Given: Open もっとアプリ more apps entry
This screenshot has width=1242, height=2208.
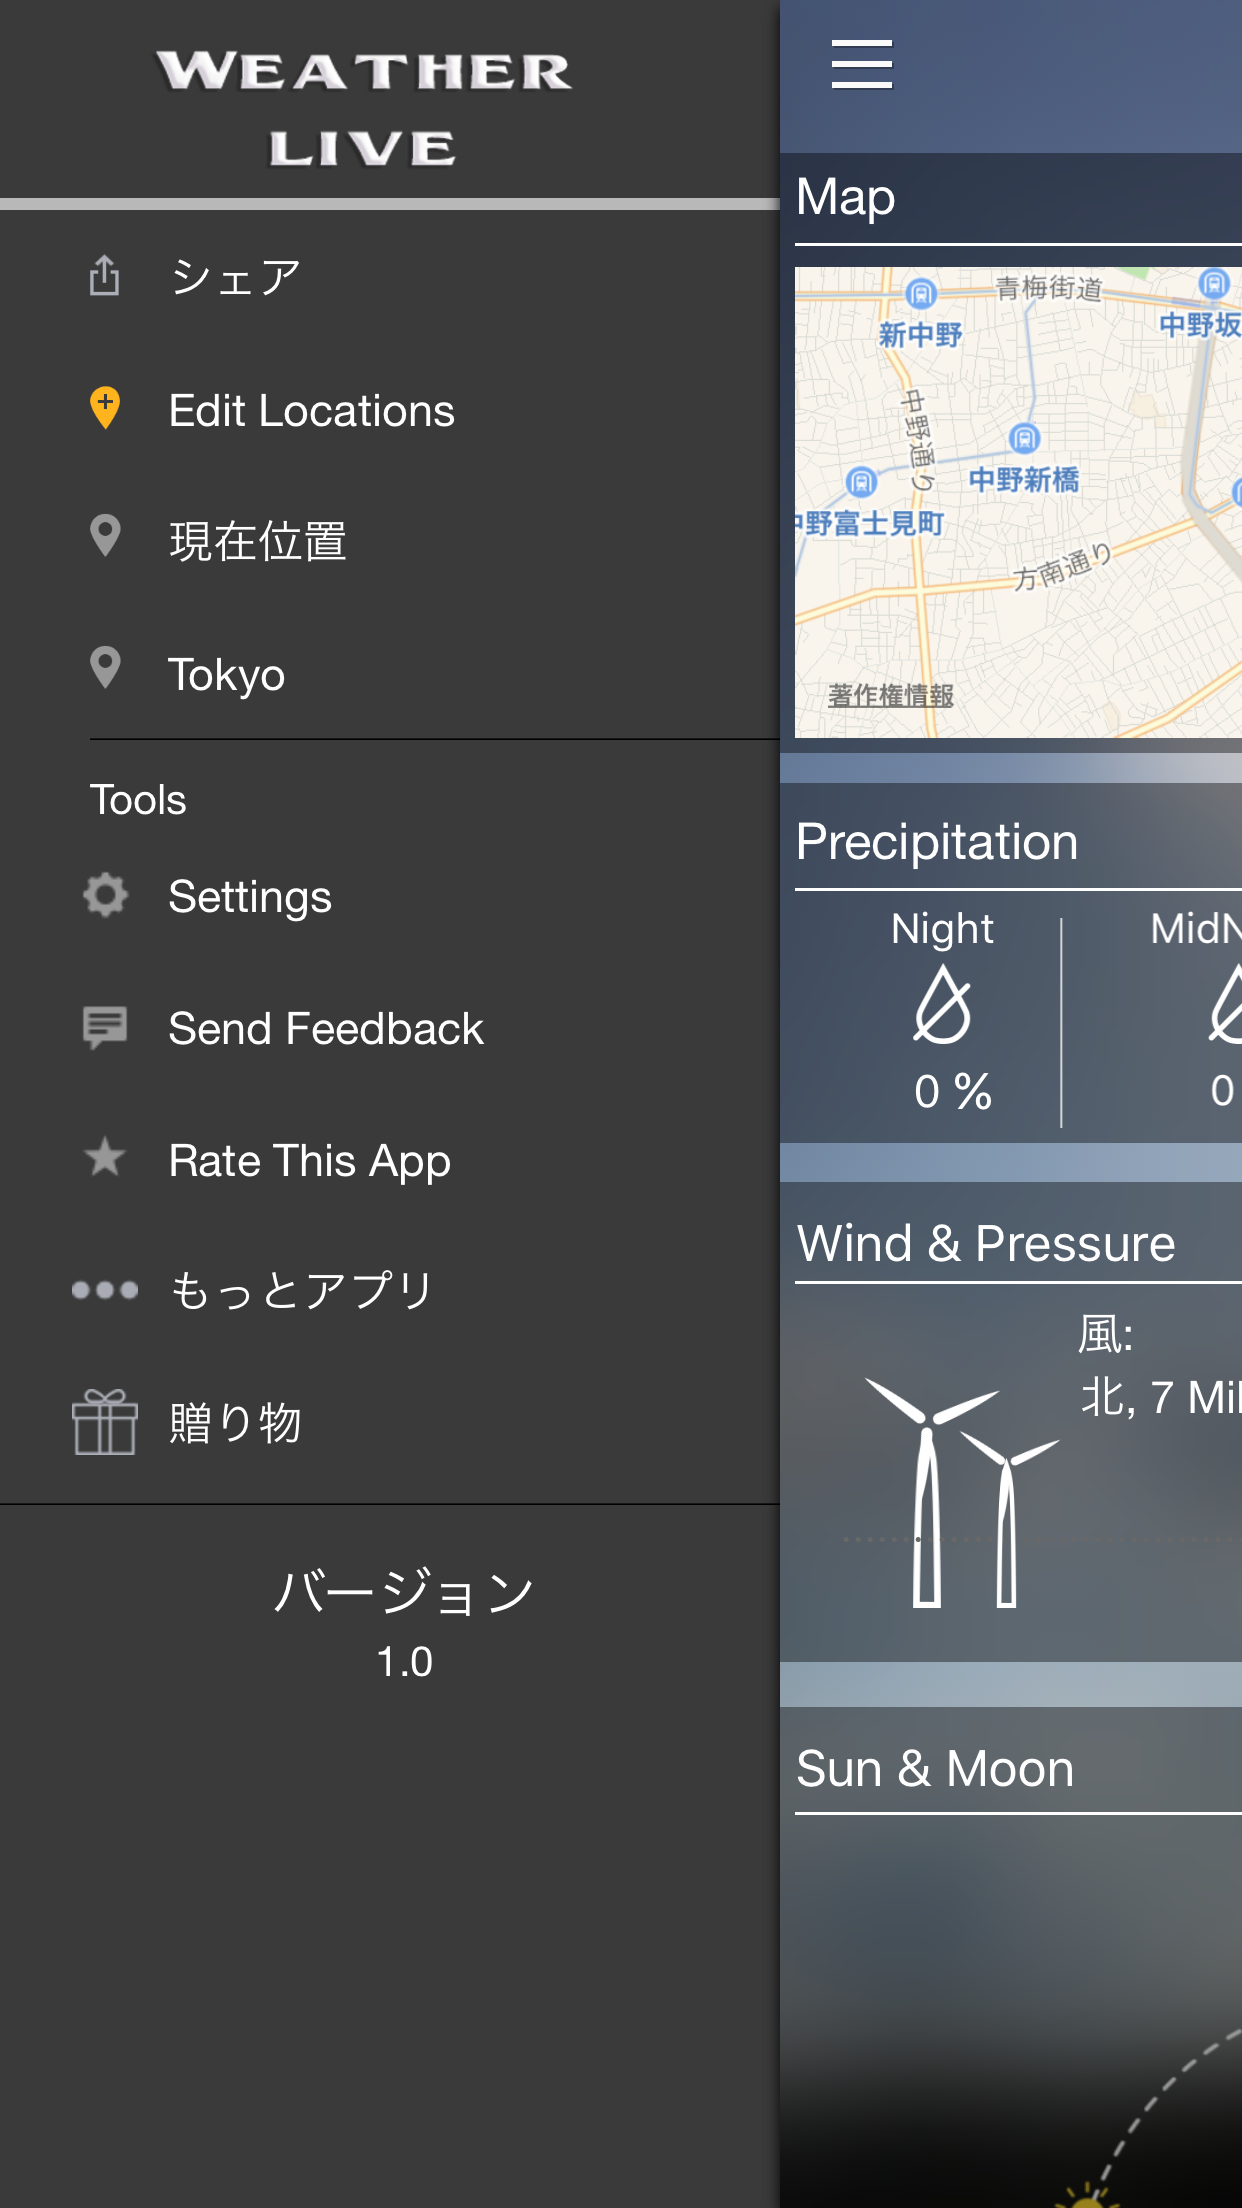Looking at the screenshot, I should [302, 1291].
